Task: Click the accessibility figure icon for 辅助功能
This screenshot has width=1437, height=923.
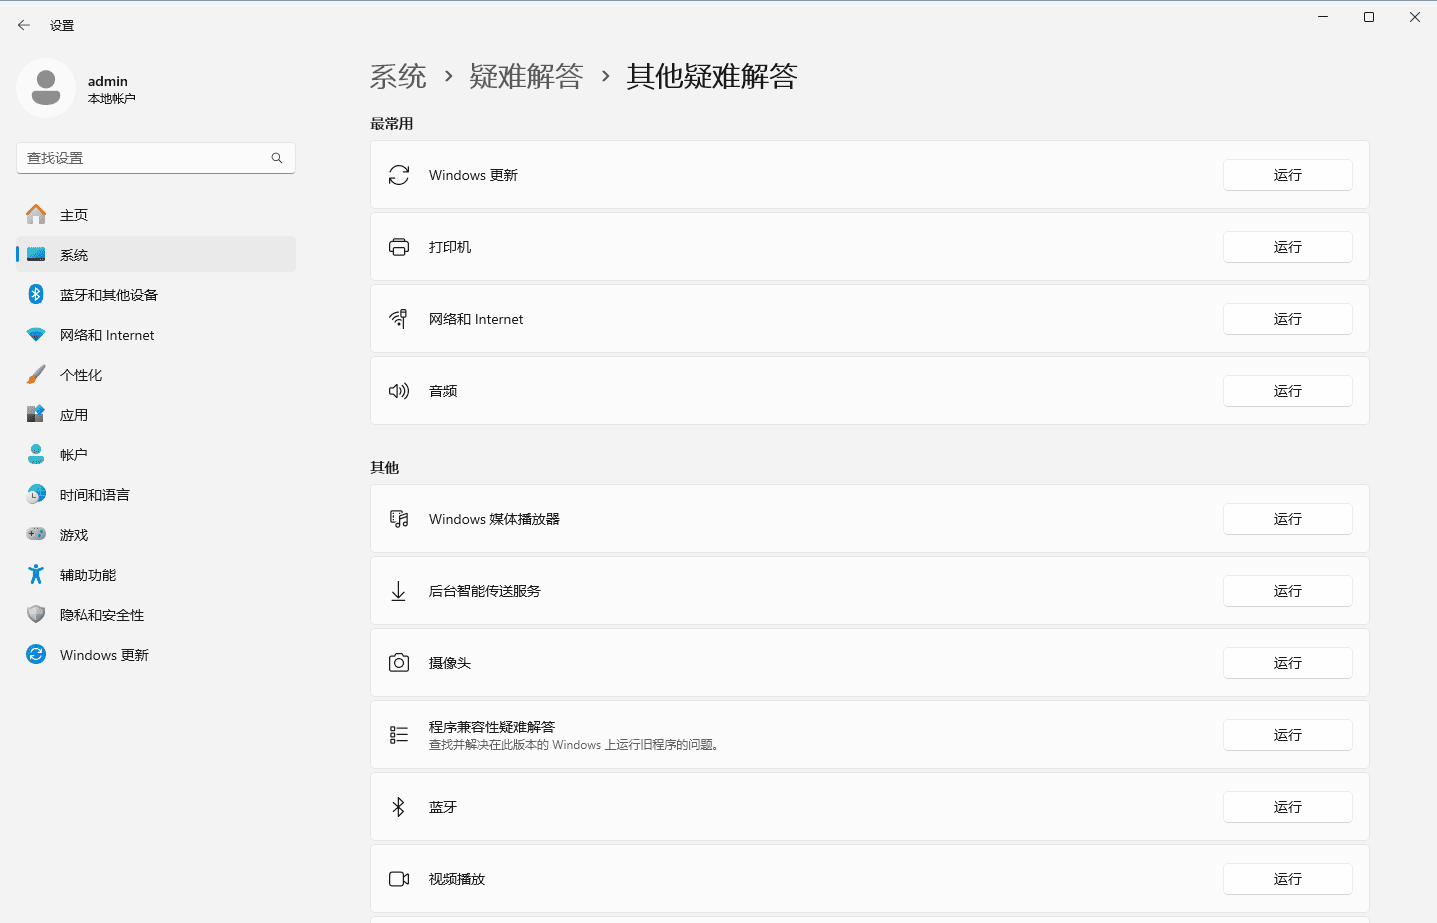Action: [x=36, y=574]
